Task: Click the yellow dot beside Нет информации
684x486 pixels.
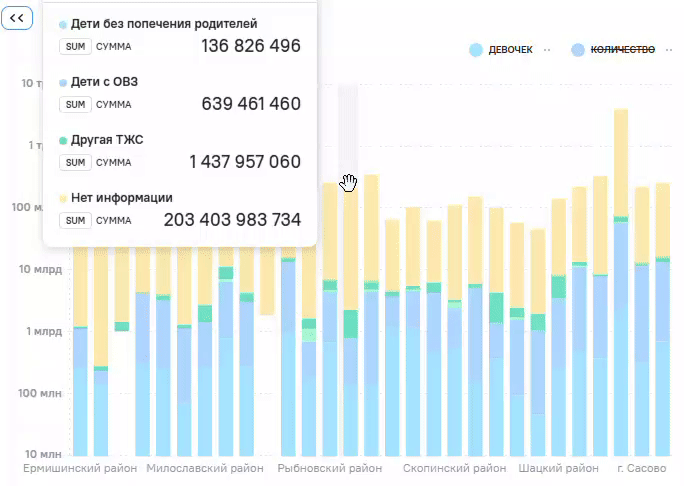Action: point(63,199)
